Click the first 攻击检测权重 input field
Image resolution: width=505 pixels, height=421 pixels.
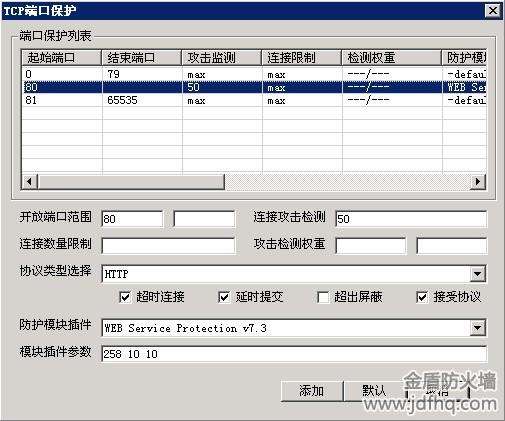pyautogui.click(x=371, y=246)
